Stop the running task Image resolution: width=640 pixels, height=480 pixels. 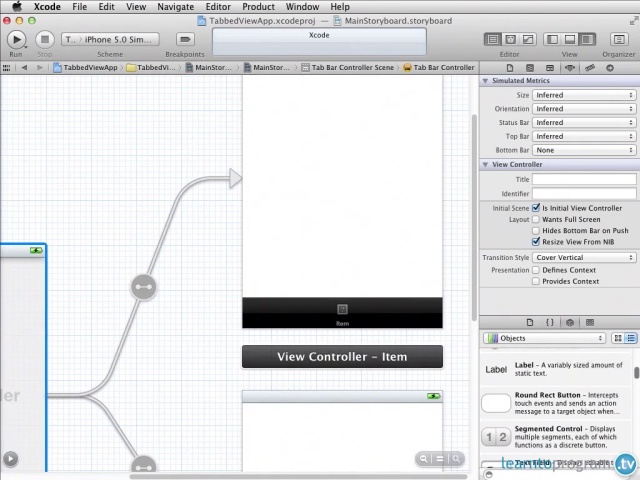tap(45, 40)
